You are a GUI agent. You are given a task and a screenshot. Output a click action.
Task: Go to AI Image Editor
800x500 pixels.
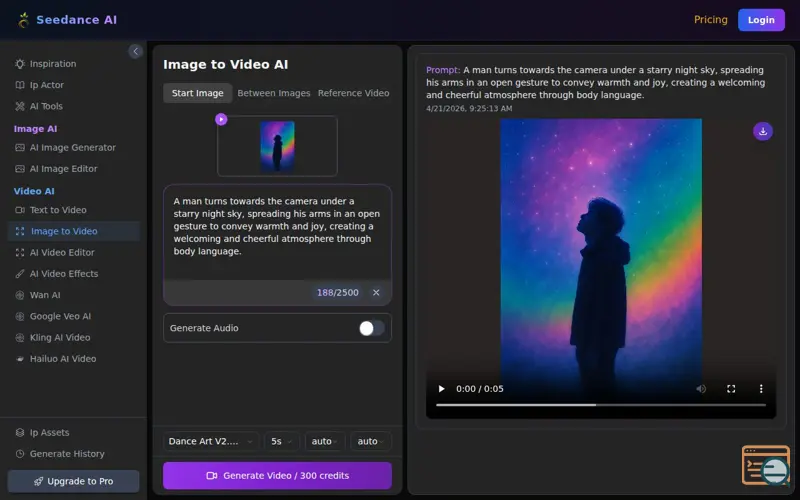coord(63,169)
